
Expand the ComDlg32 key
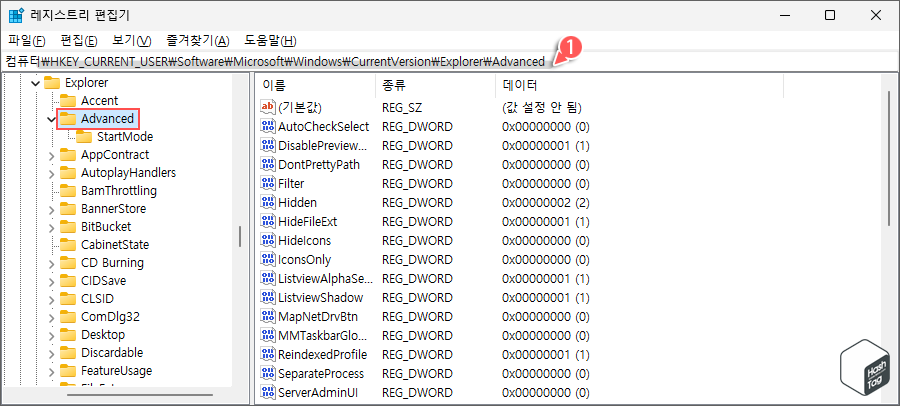click(x=52, y=317)
